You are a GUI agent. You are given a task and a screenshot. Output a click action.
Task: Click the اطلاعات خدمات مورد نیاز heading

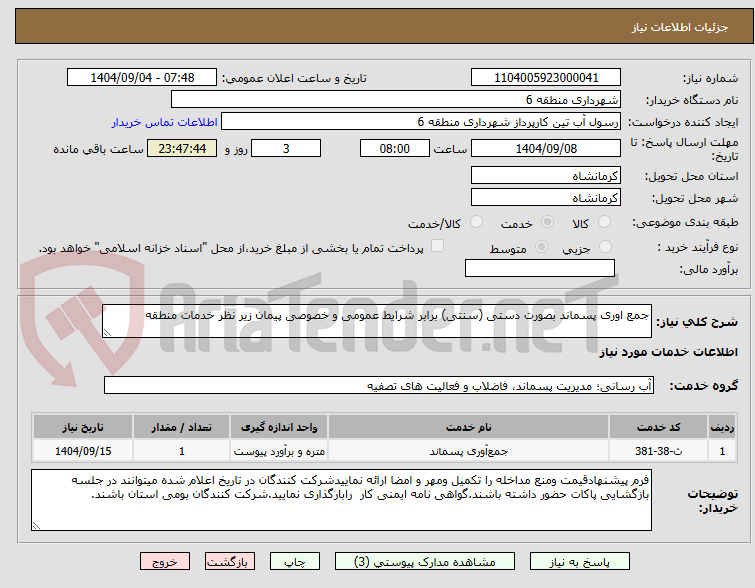[668, 352]
